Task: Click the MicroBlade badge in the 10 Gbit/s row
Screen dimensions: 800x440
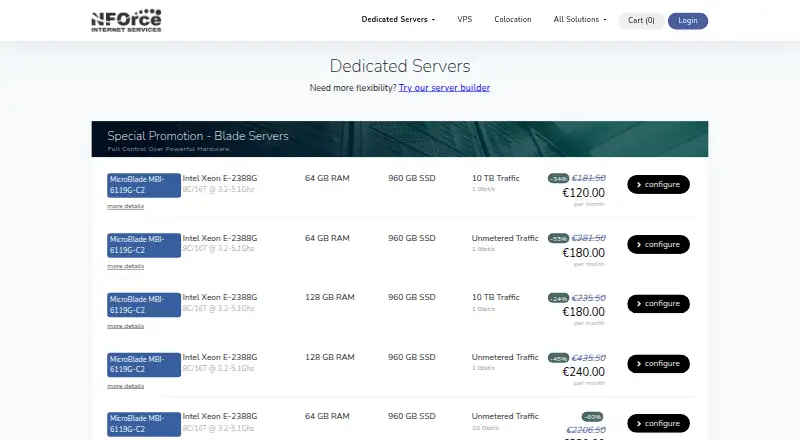Action: click(x=144, y=424)
